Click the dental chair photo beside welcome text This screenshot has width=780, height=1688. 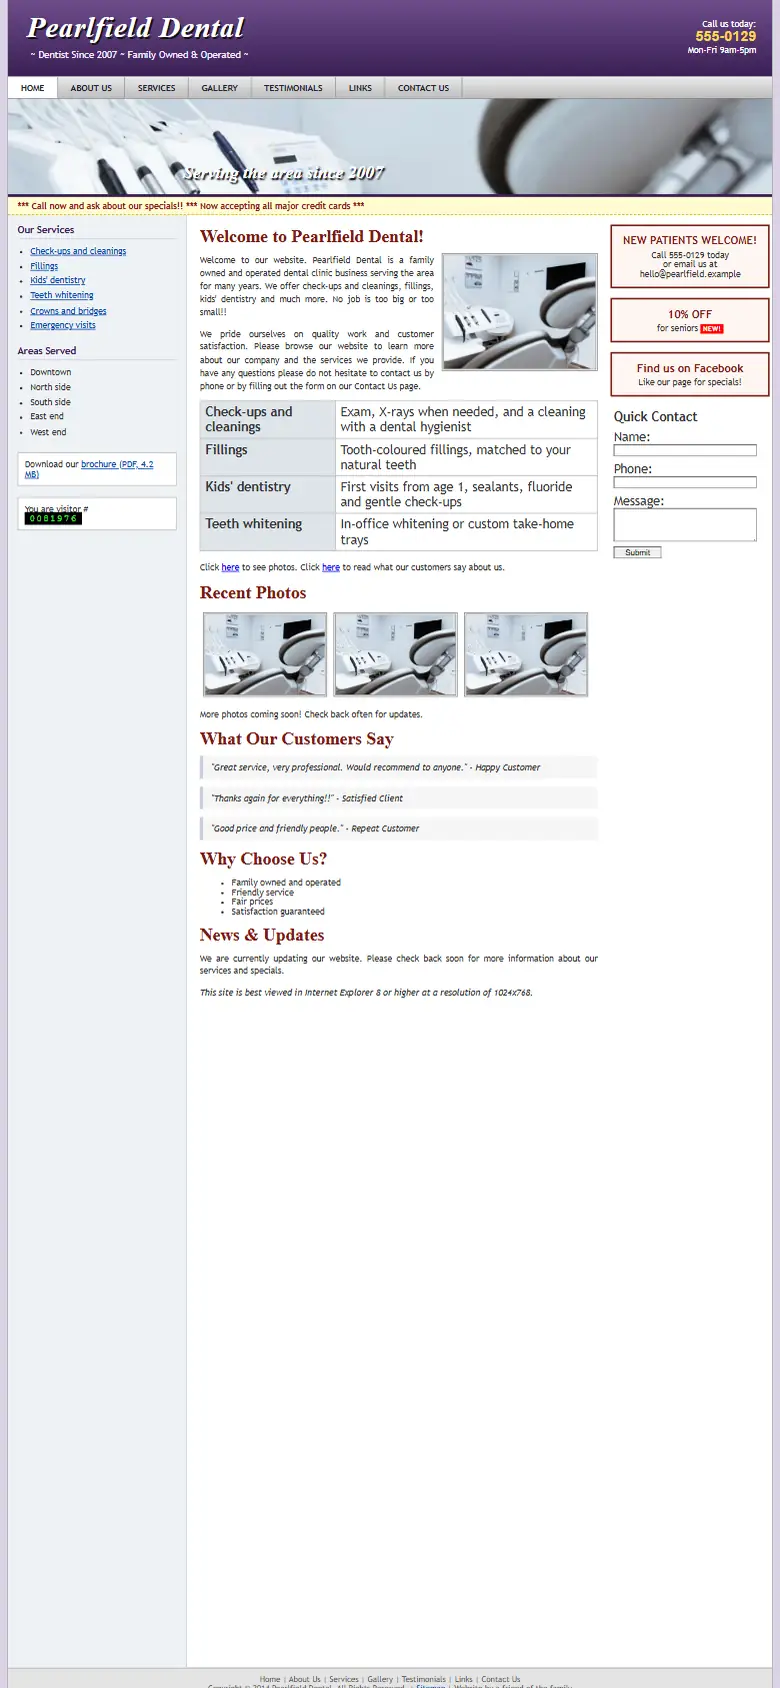520,311
